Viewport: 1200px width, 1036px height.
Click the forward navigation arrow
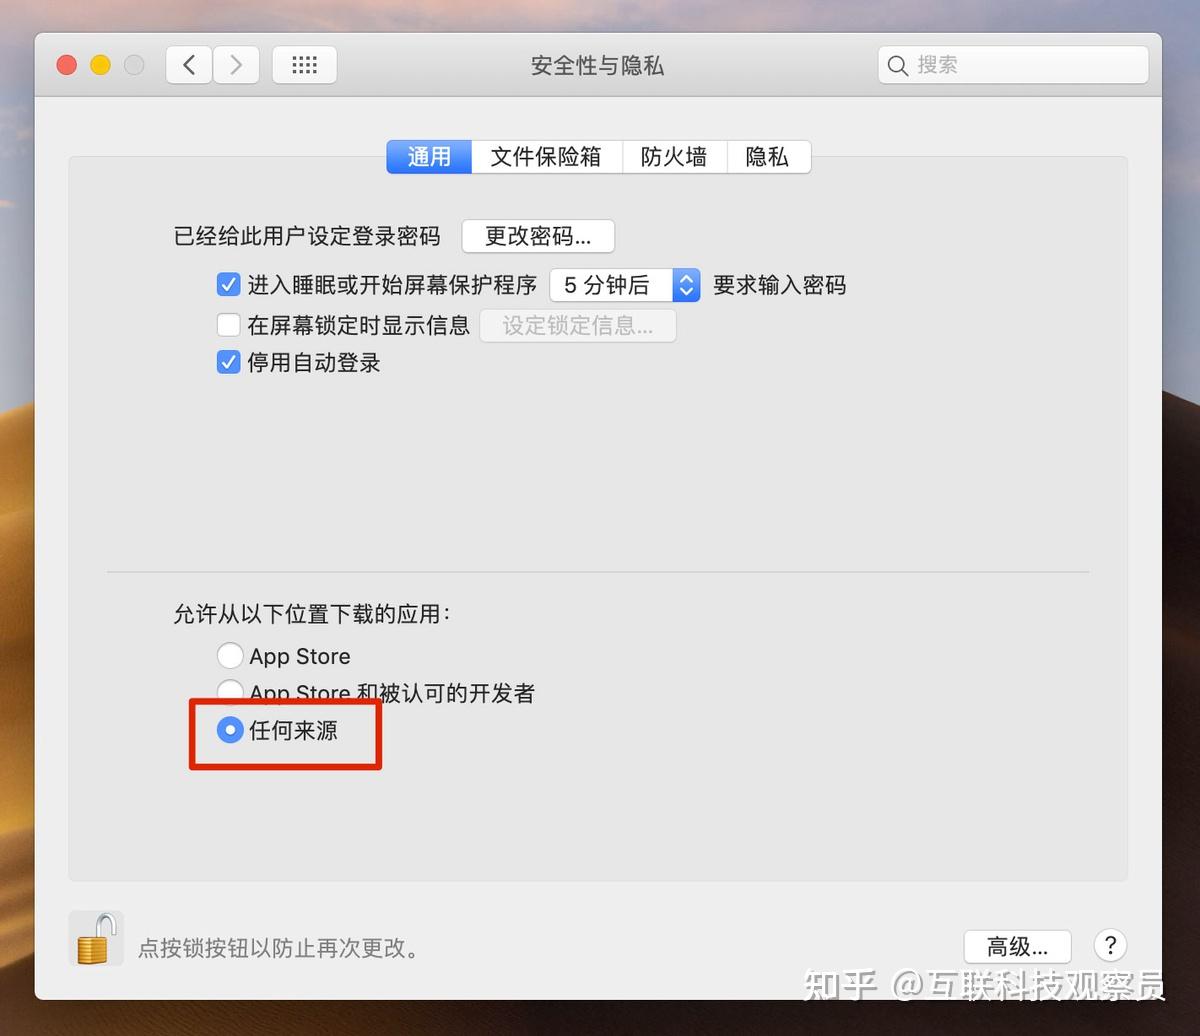tap(236, 64)
